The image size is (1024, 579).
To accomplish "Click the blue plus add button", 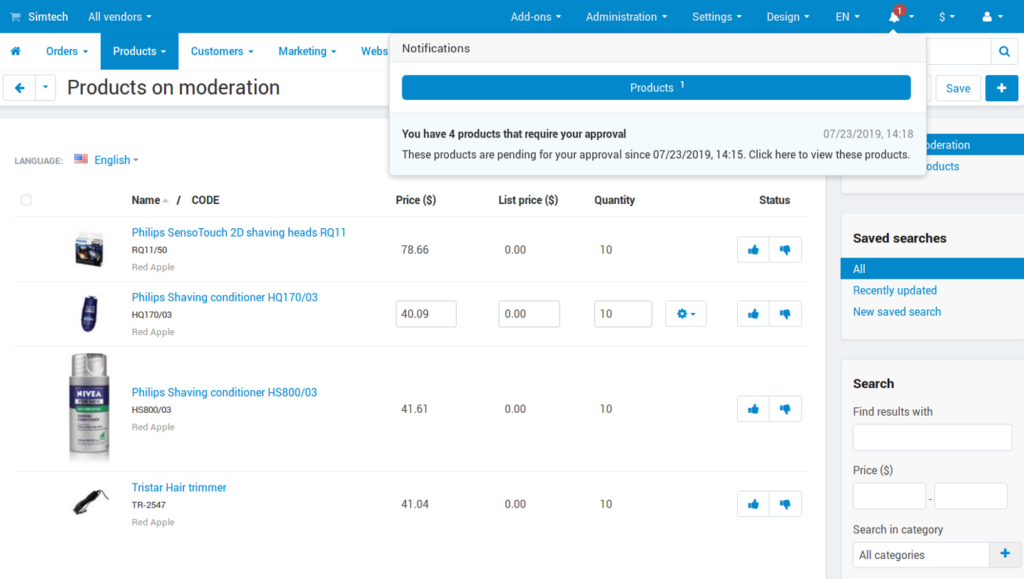I will click(x=1002, y=88).
